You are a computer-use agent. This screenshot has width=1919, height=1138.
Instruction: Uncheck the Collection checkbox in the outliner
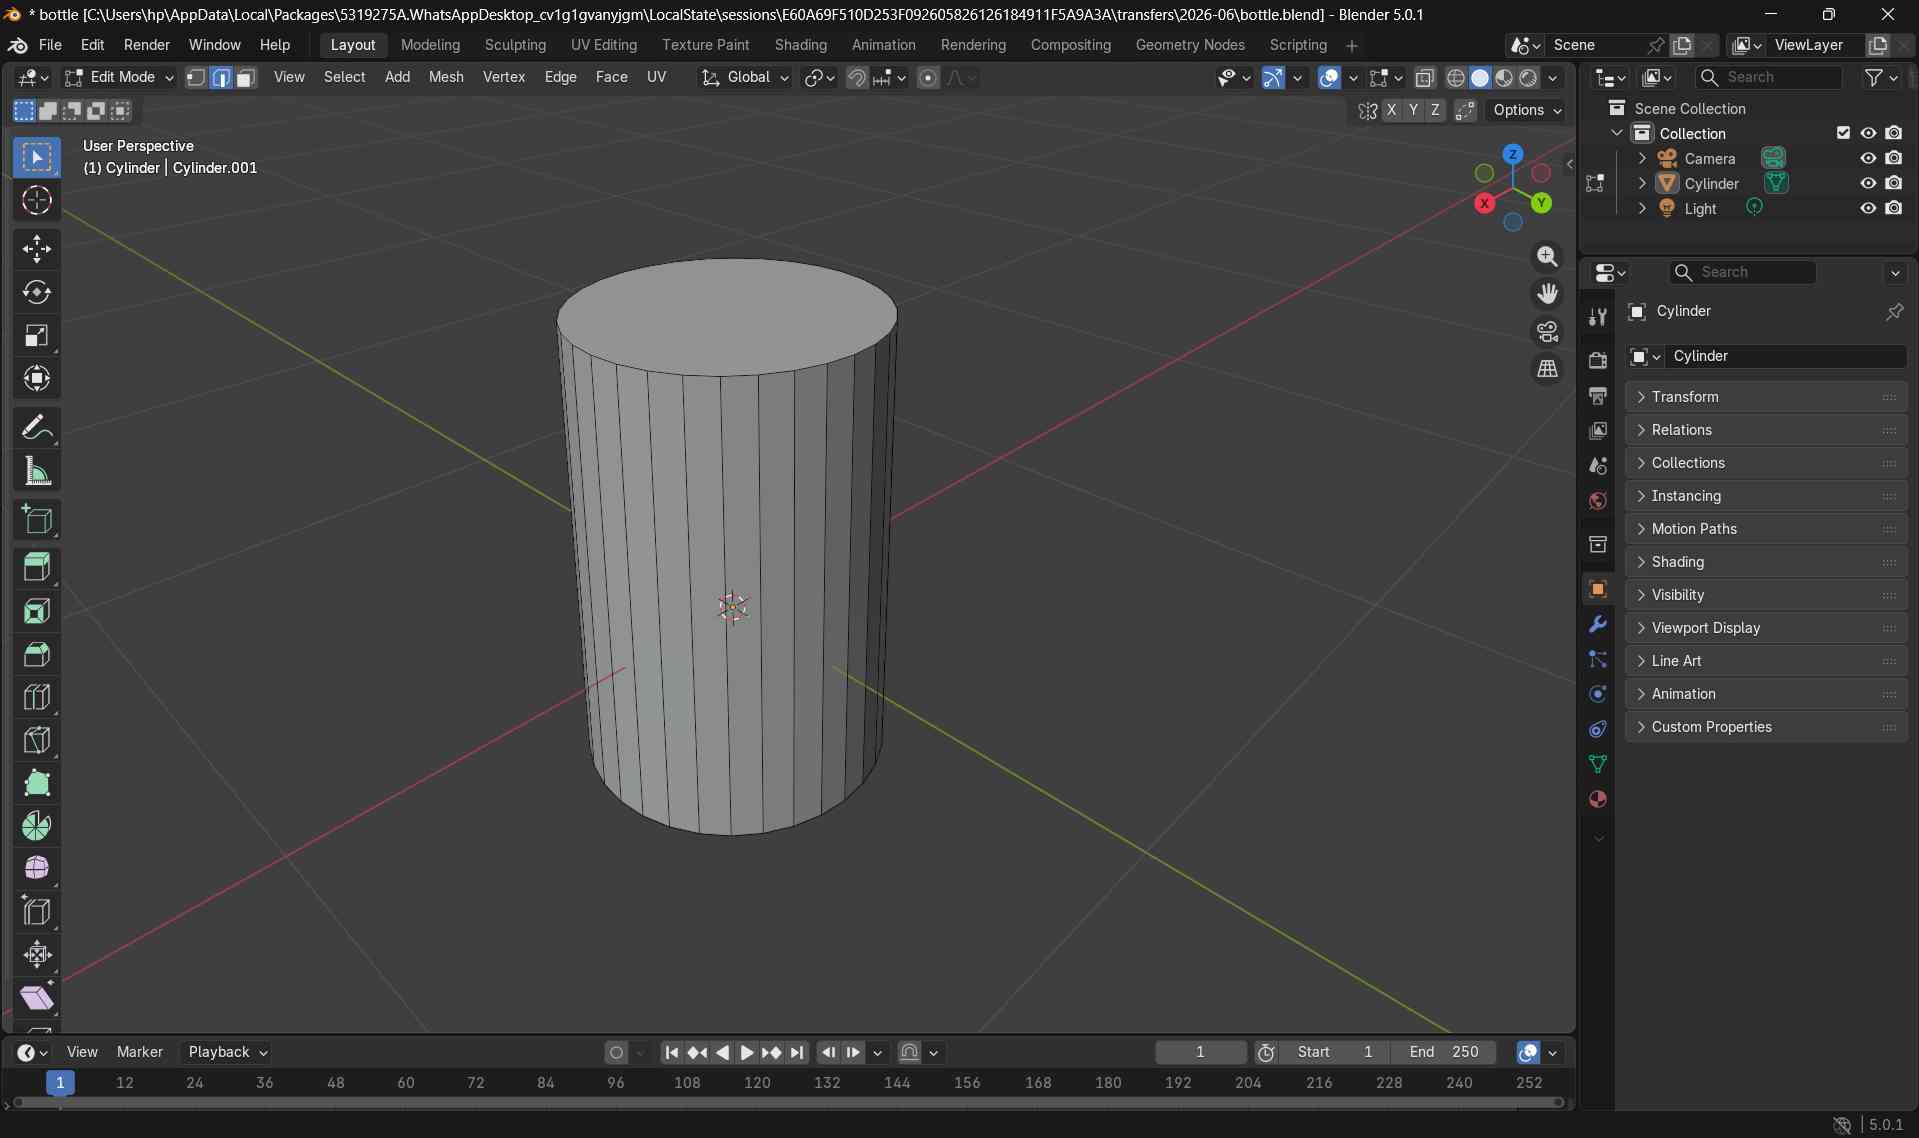(1843, 132)
